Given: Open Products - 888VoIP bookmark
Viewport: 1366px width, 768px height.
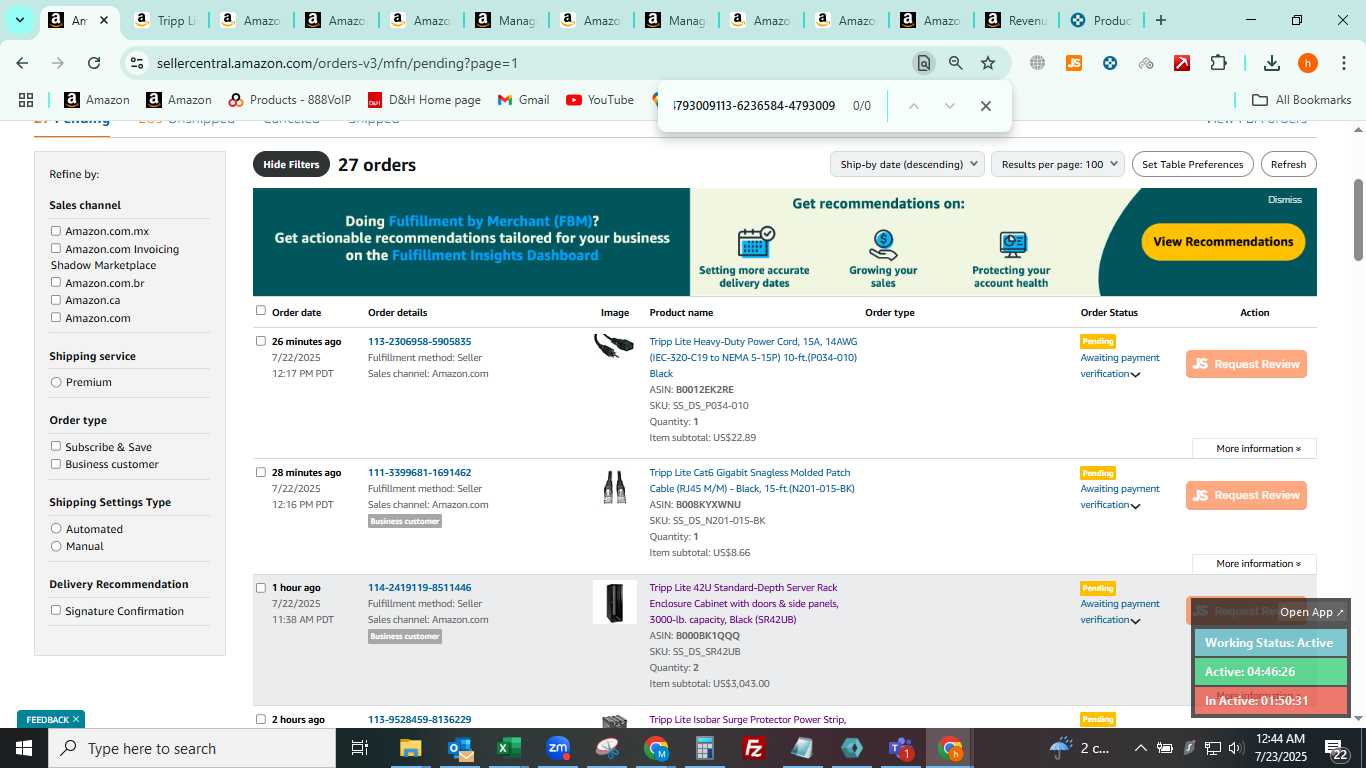Looking at the screenshot, I should 290,100.
